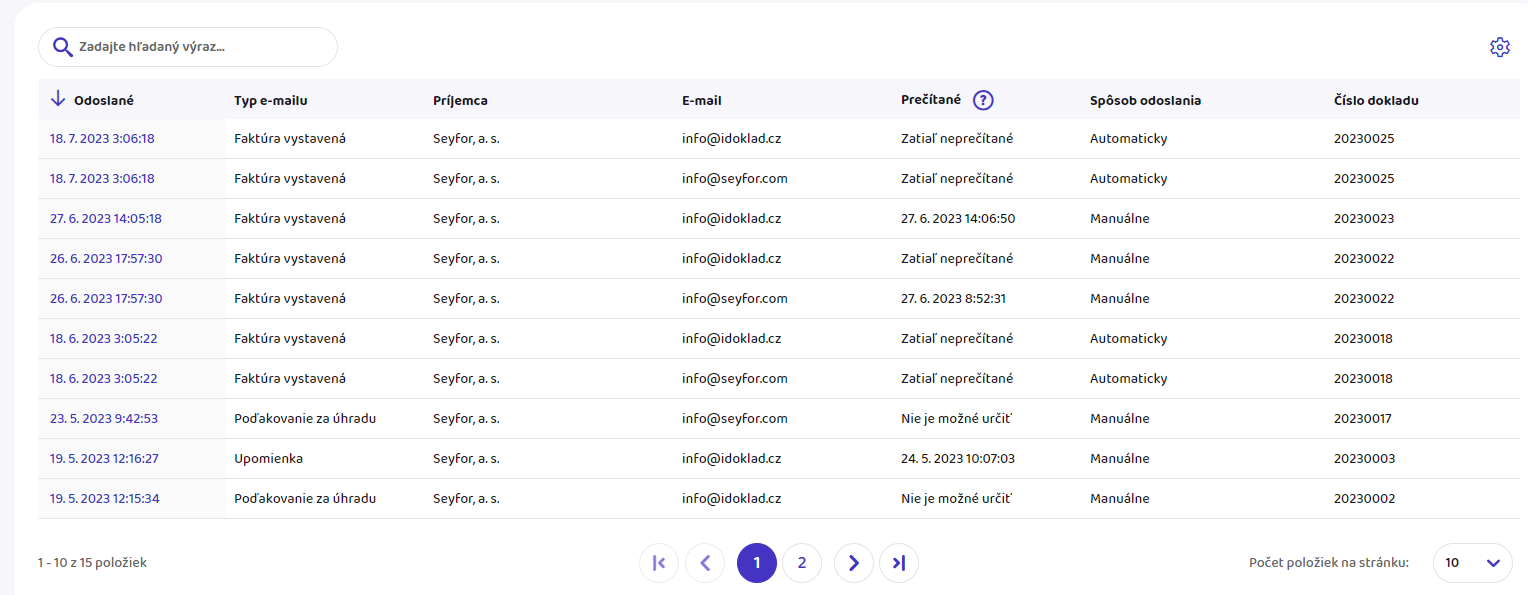Go to the first page of results
The width and height of the screenshot is (1528, 595).
[659, 563]
